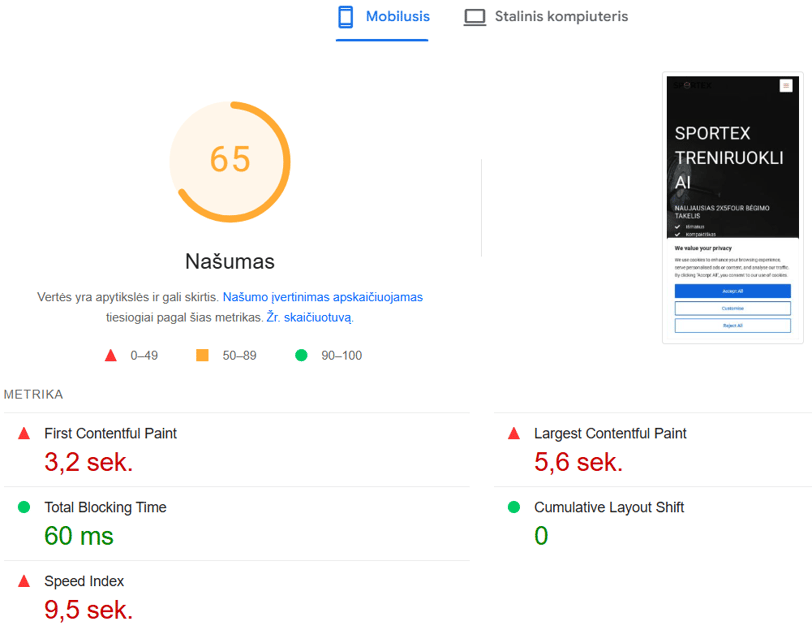The image size is (812, 630).
Task: Open the Našumo įvertinimas apskaičiuojamas link
Action: pos(323,297)
